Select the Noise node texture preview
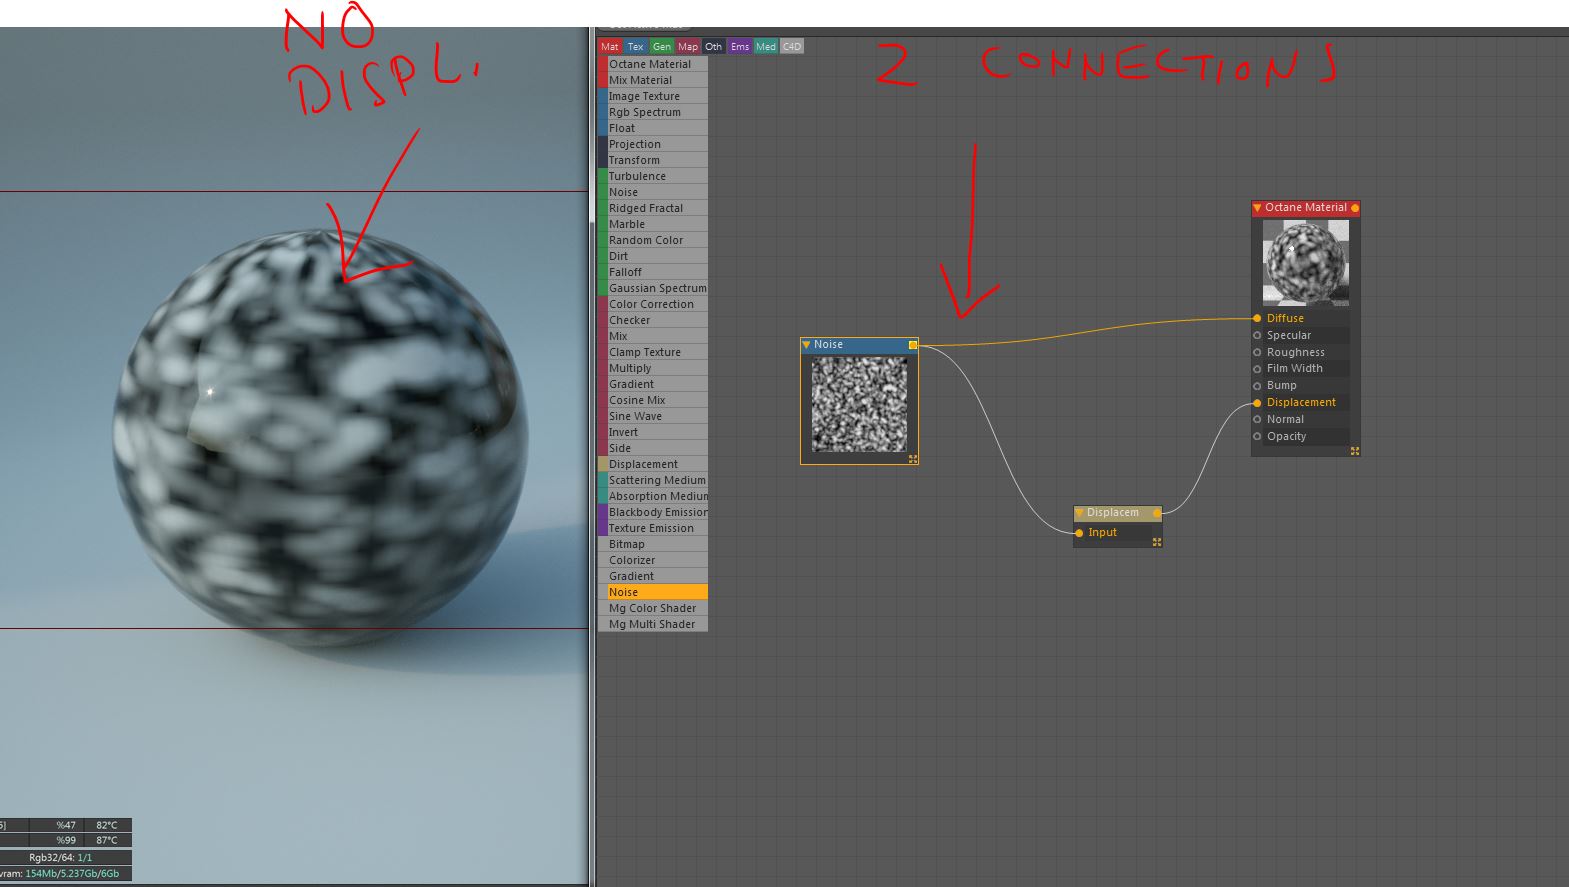The width and height of the screenshot is (1569, 887). pos(859,405)
